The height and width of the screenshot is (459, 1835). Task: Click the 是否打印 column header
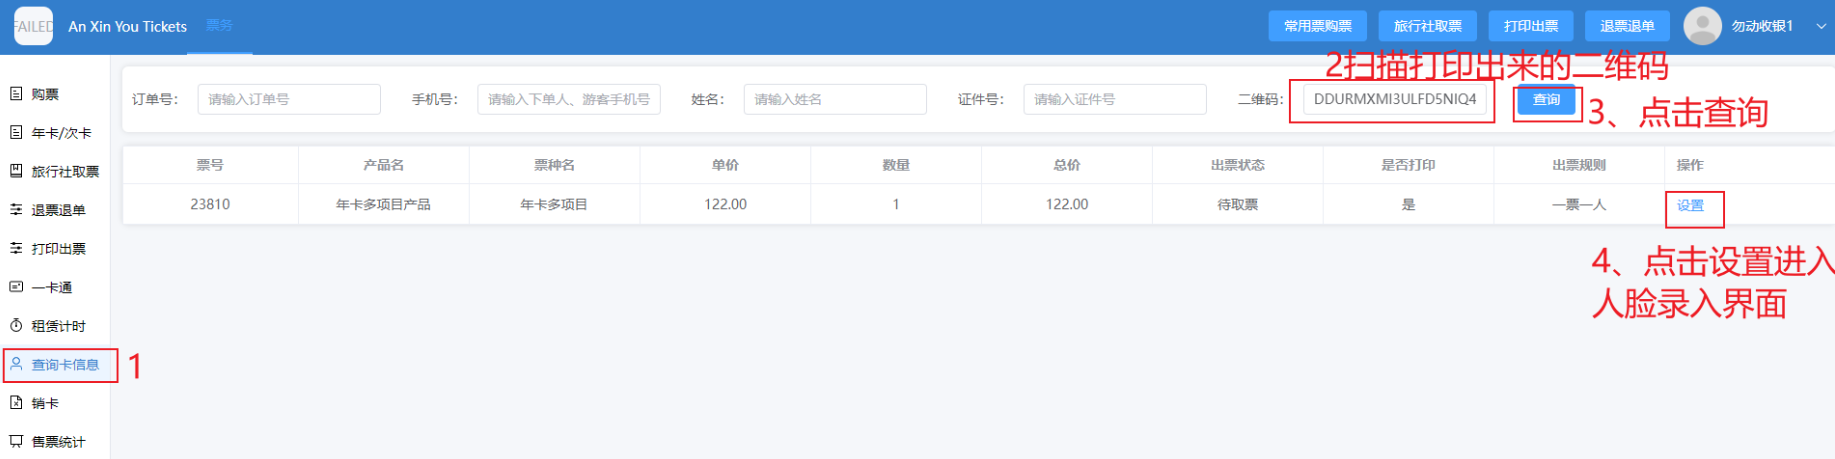click(x=1408, y=165)
